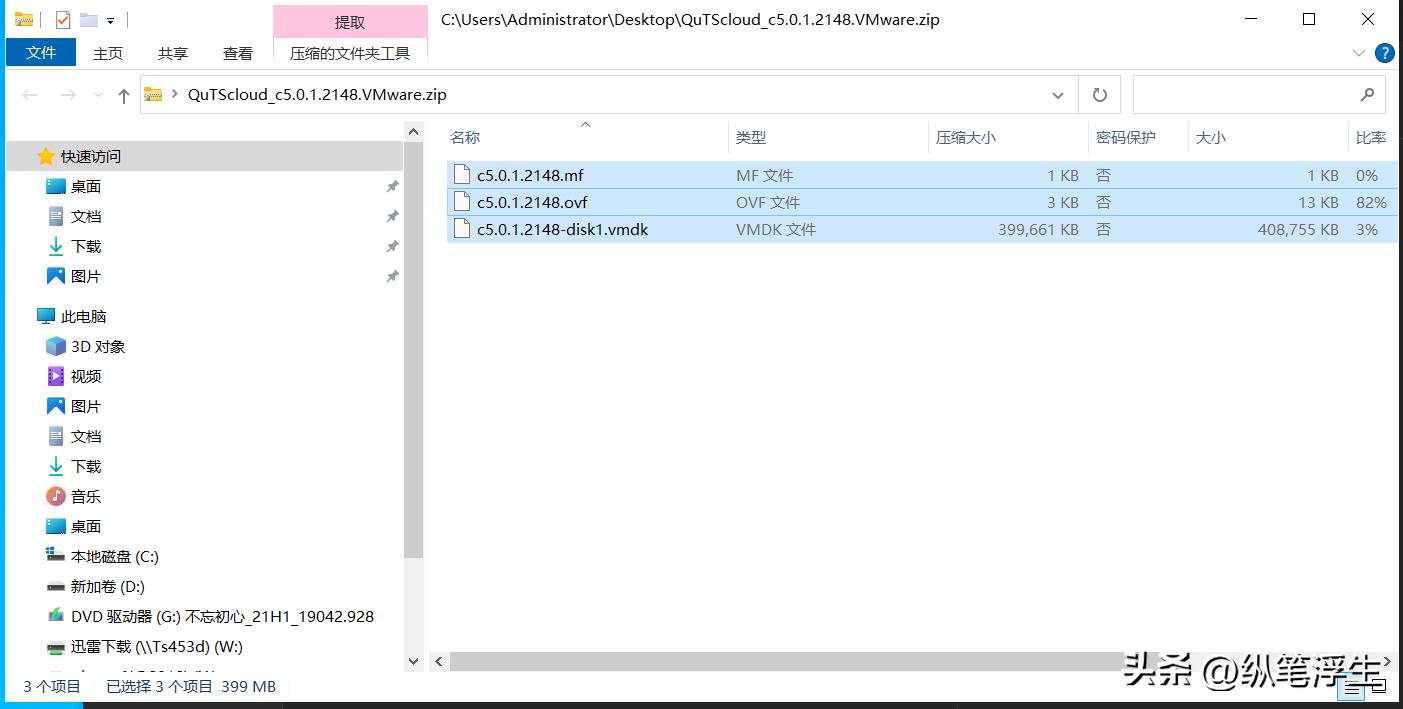The height and width of the screenshot is (709, 1403).
Task: Open the 压缩的文件夹工具 tab
Action: (x=350, y=53)
